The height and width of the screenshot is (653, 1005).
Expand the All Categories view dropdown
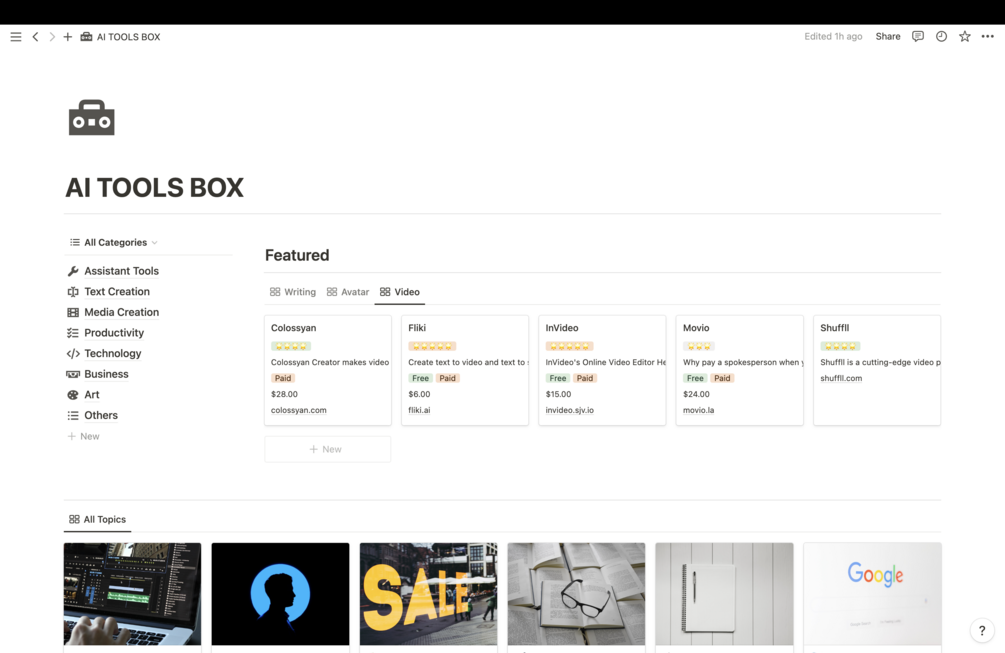click(113, 242)
